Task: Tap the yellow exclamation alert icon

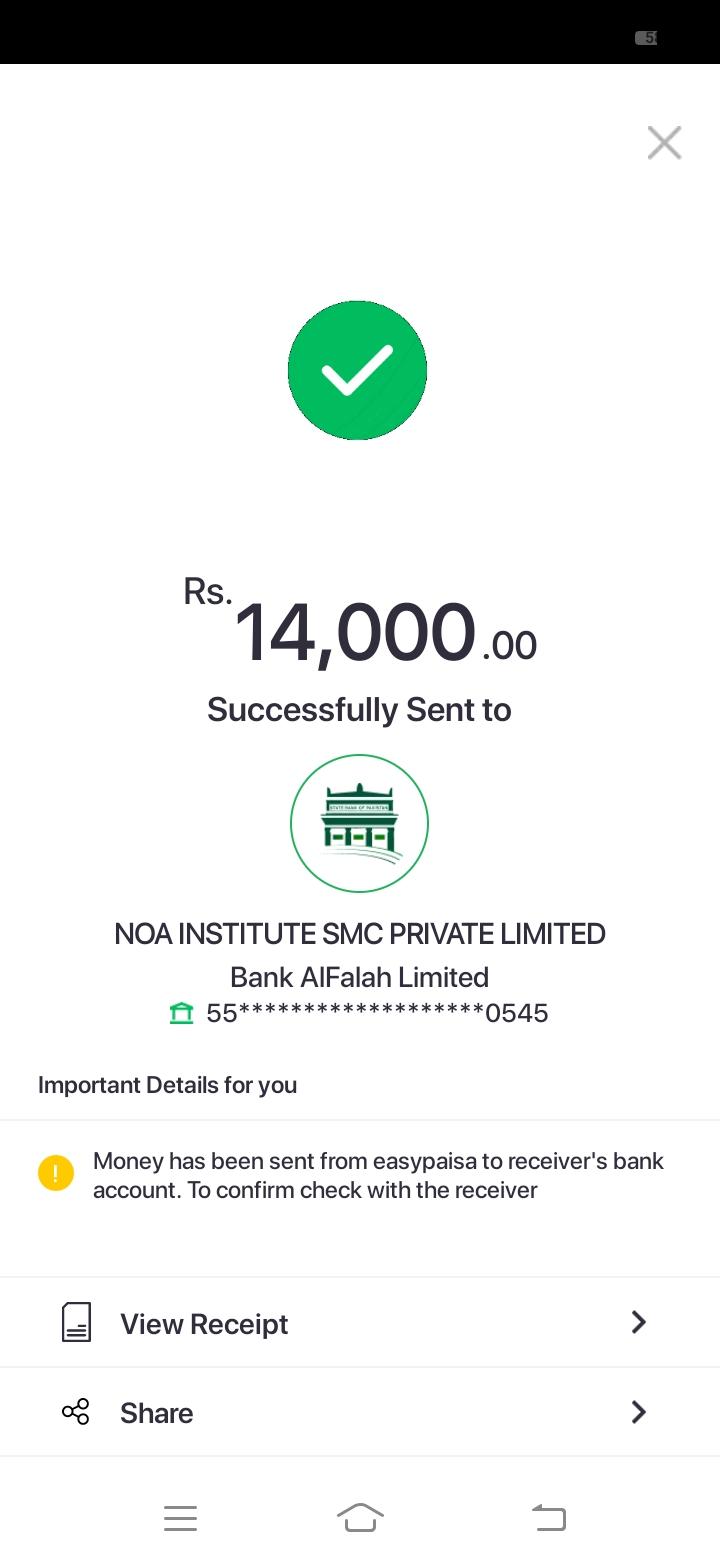Action: tap(56, 1173)
